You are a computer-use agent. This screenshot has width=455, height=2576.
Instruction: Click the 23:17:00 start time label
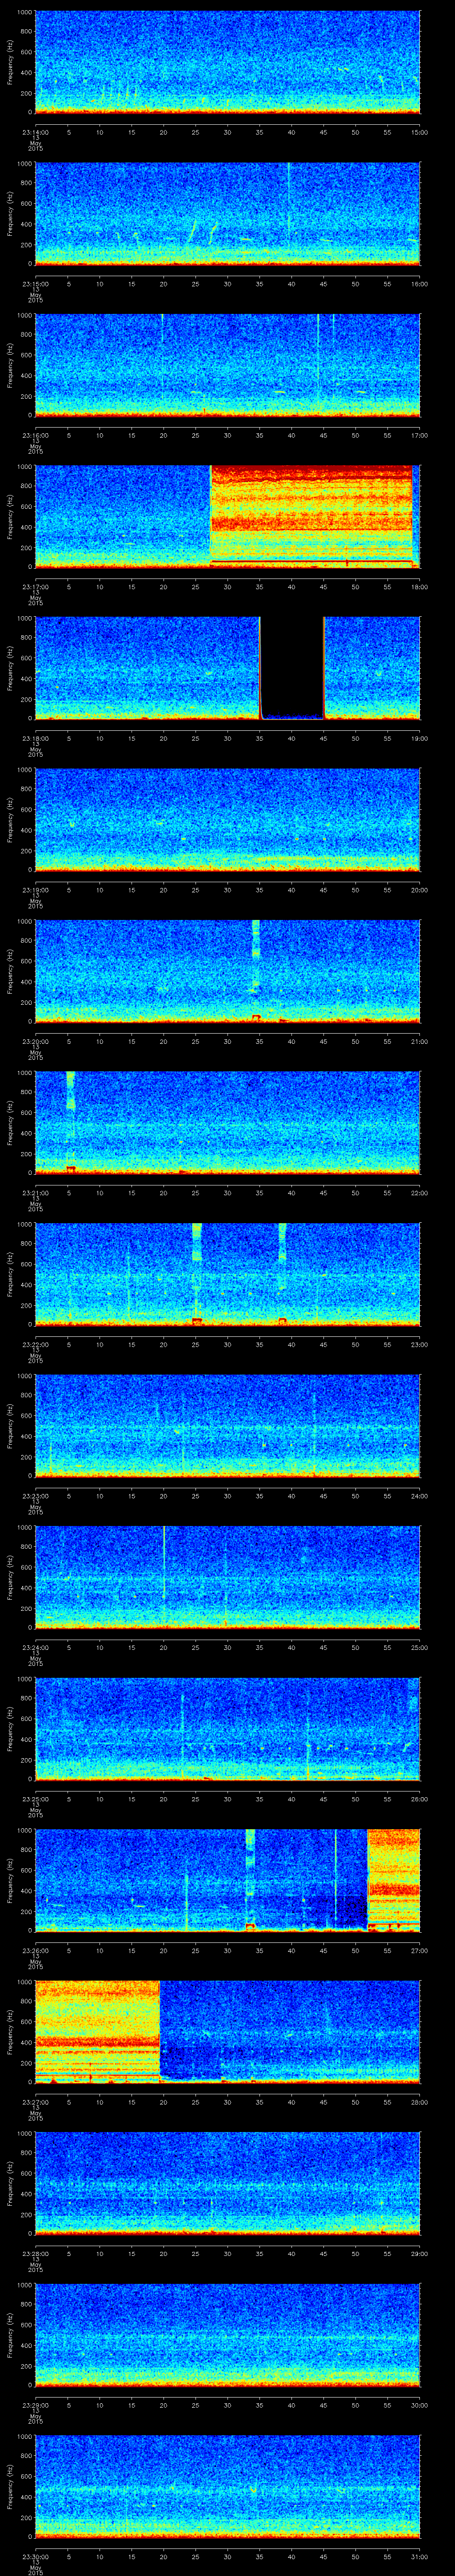[x=35, y=586]
